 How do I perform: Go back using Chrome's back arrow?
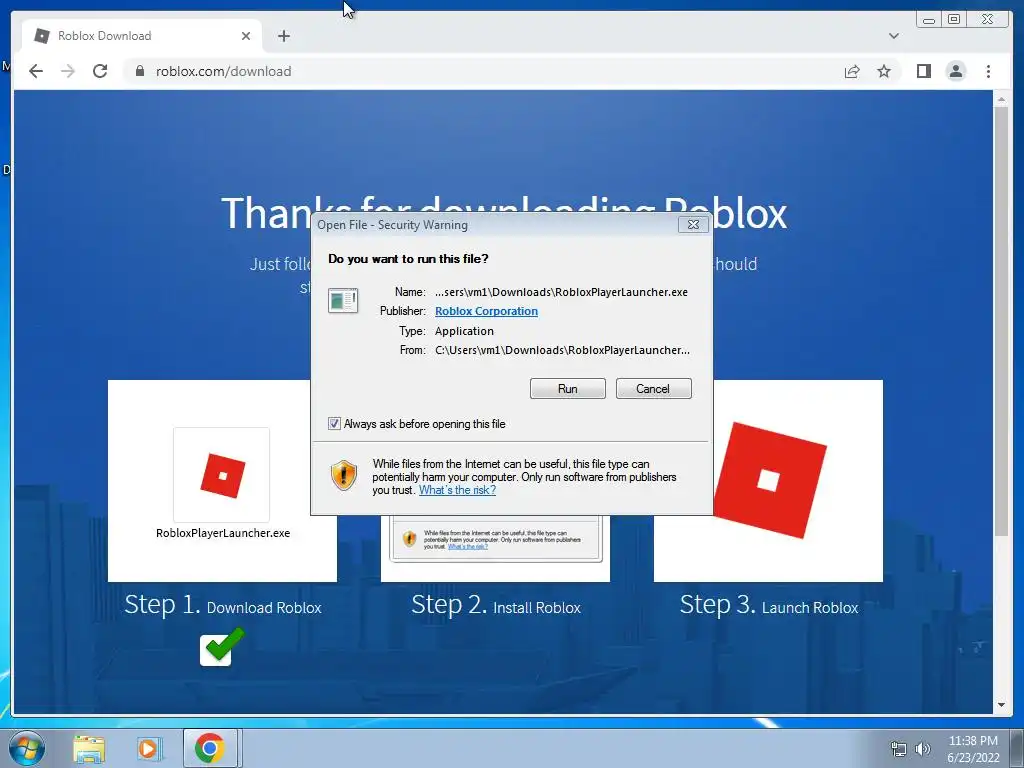36,71
